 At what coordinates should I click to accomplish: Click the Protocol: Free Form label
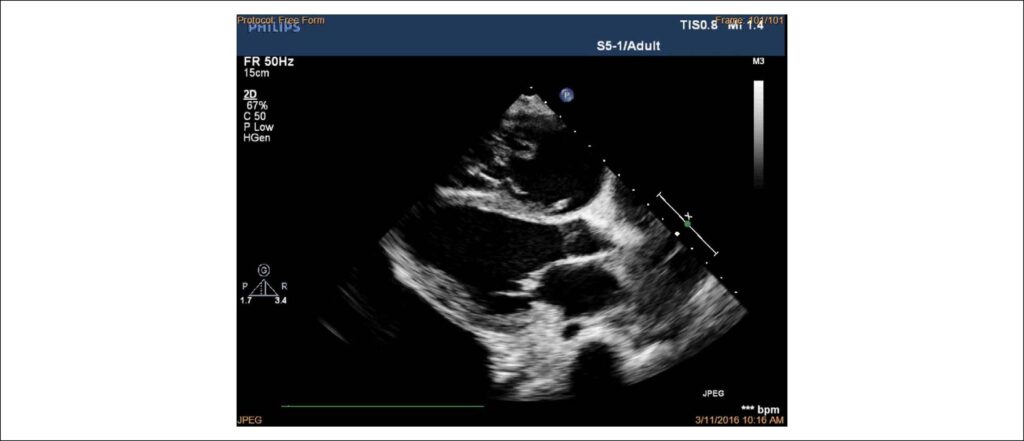(280, 20)
